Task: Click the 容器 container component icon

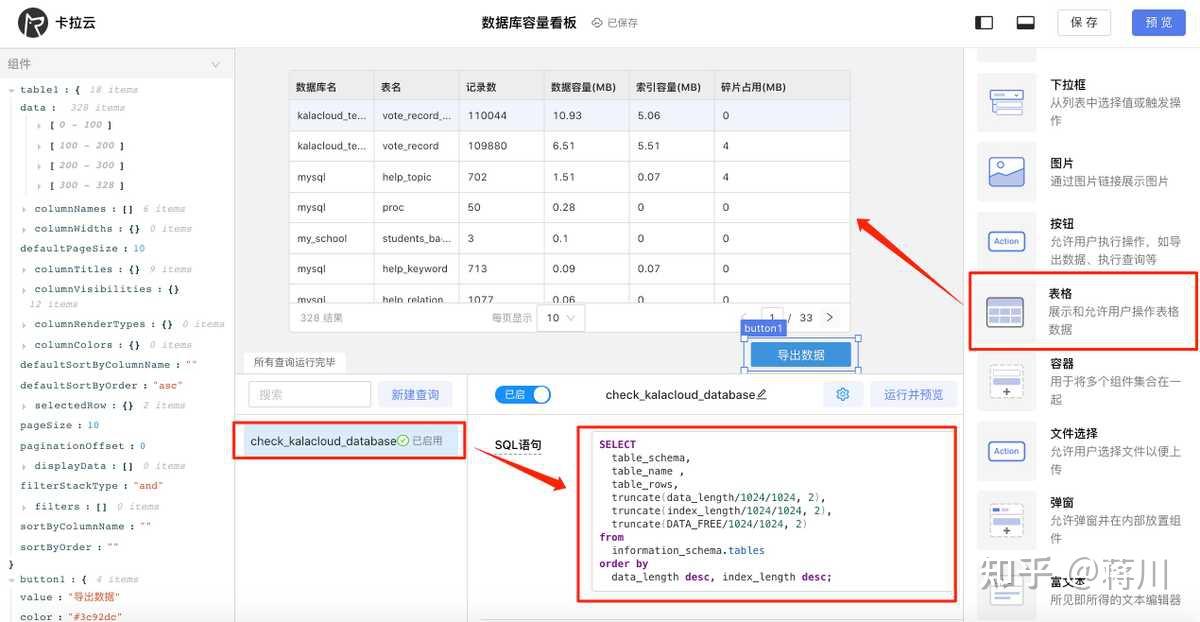Action: [1006, 381]
